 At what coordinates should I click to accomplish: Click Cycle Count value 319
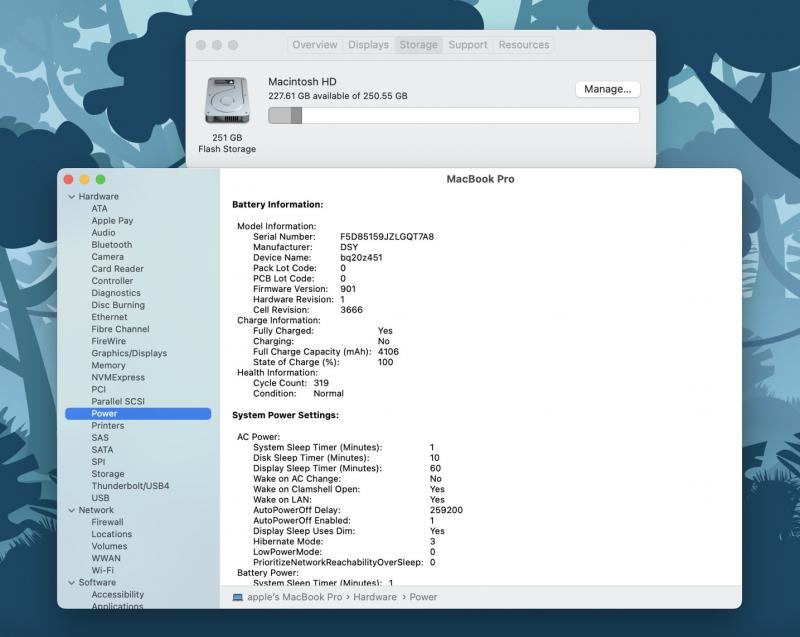tap(321, 383)
